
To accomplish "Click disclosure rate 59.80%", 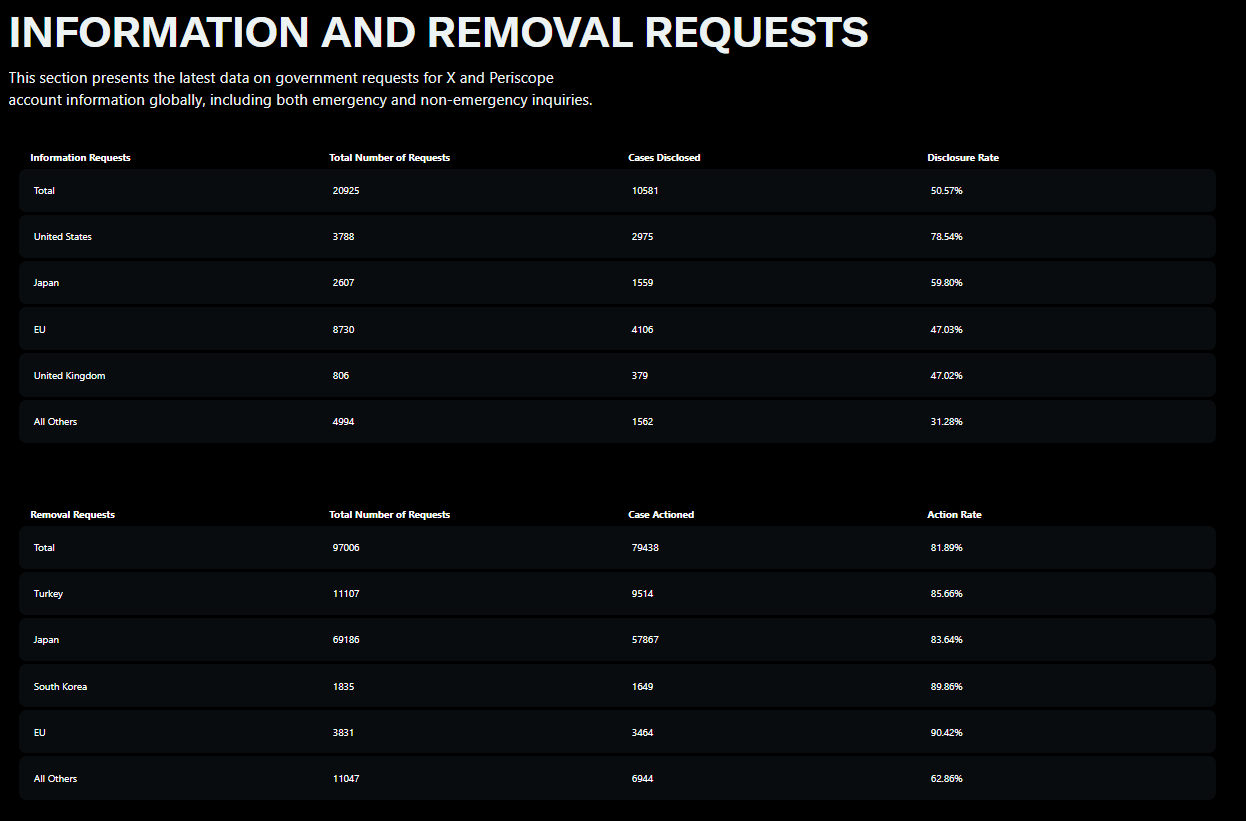I will [946, 283].
